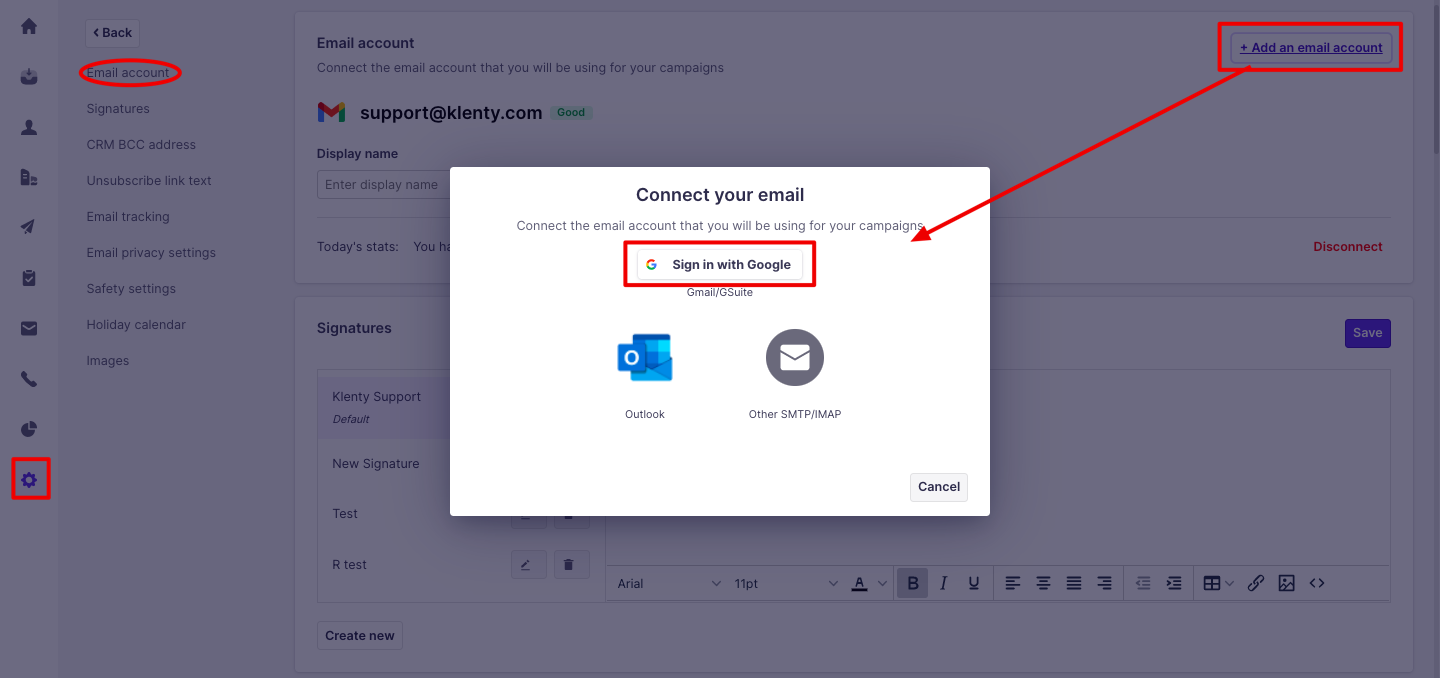Open the text color dropdown arrow
Screen dimensions: 1440x678
click(x=882, y=583)
